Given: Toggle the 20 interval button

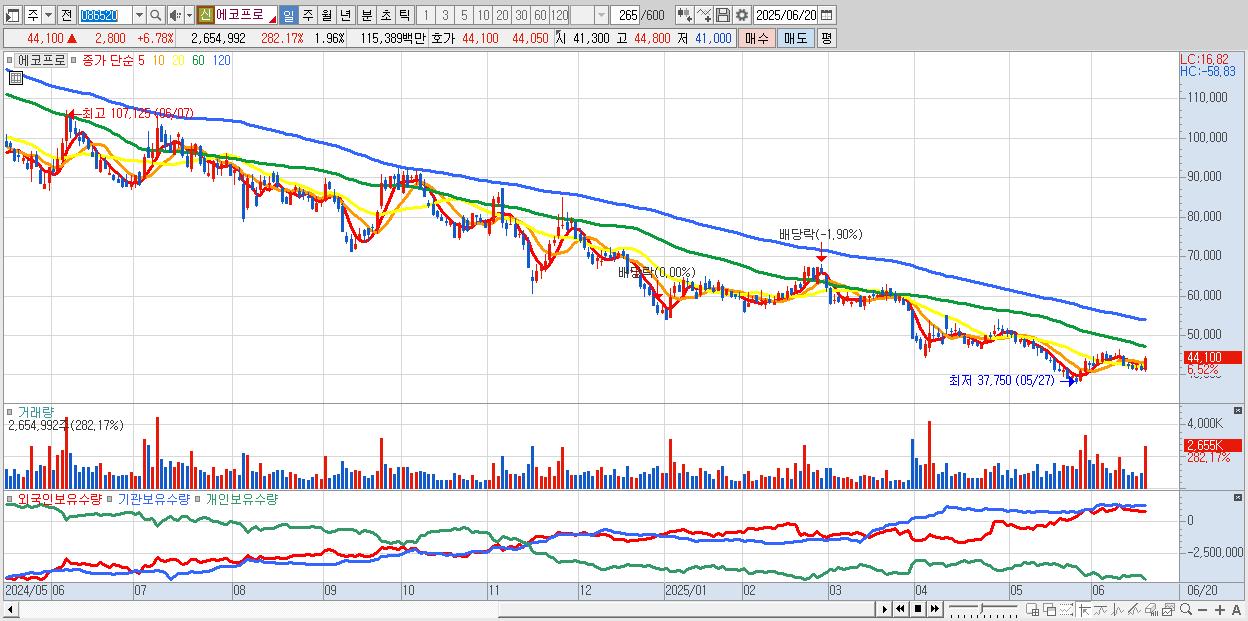Looking at the screenshot, I should click(502, 15).
